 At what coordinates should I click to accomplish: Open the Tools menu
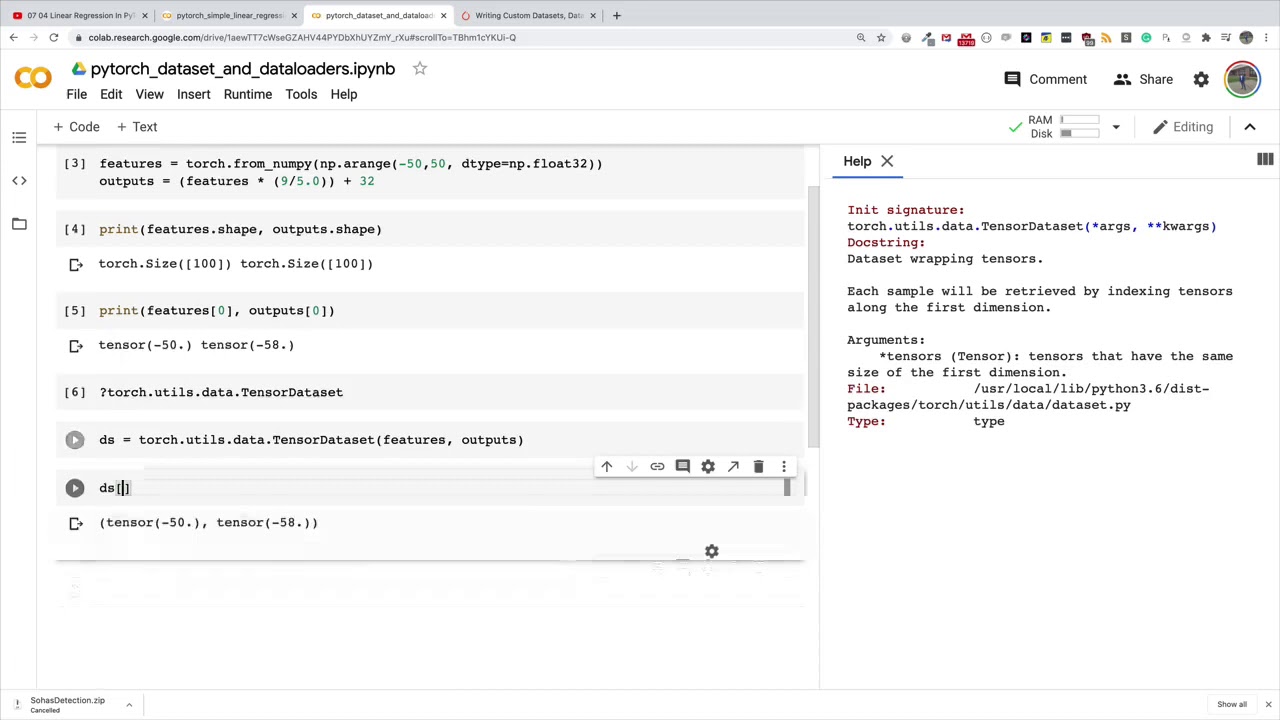tap(301, 94)
